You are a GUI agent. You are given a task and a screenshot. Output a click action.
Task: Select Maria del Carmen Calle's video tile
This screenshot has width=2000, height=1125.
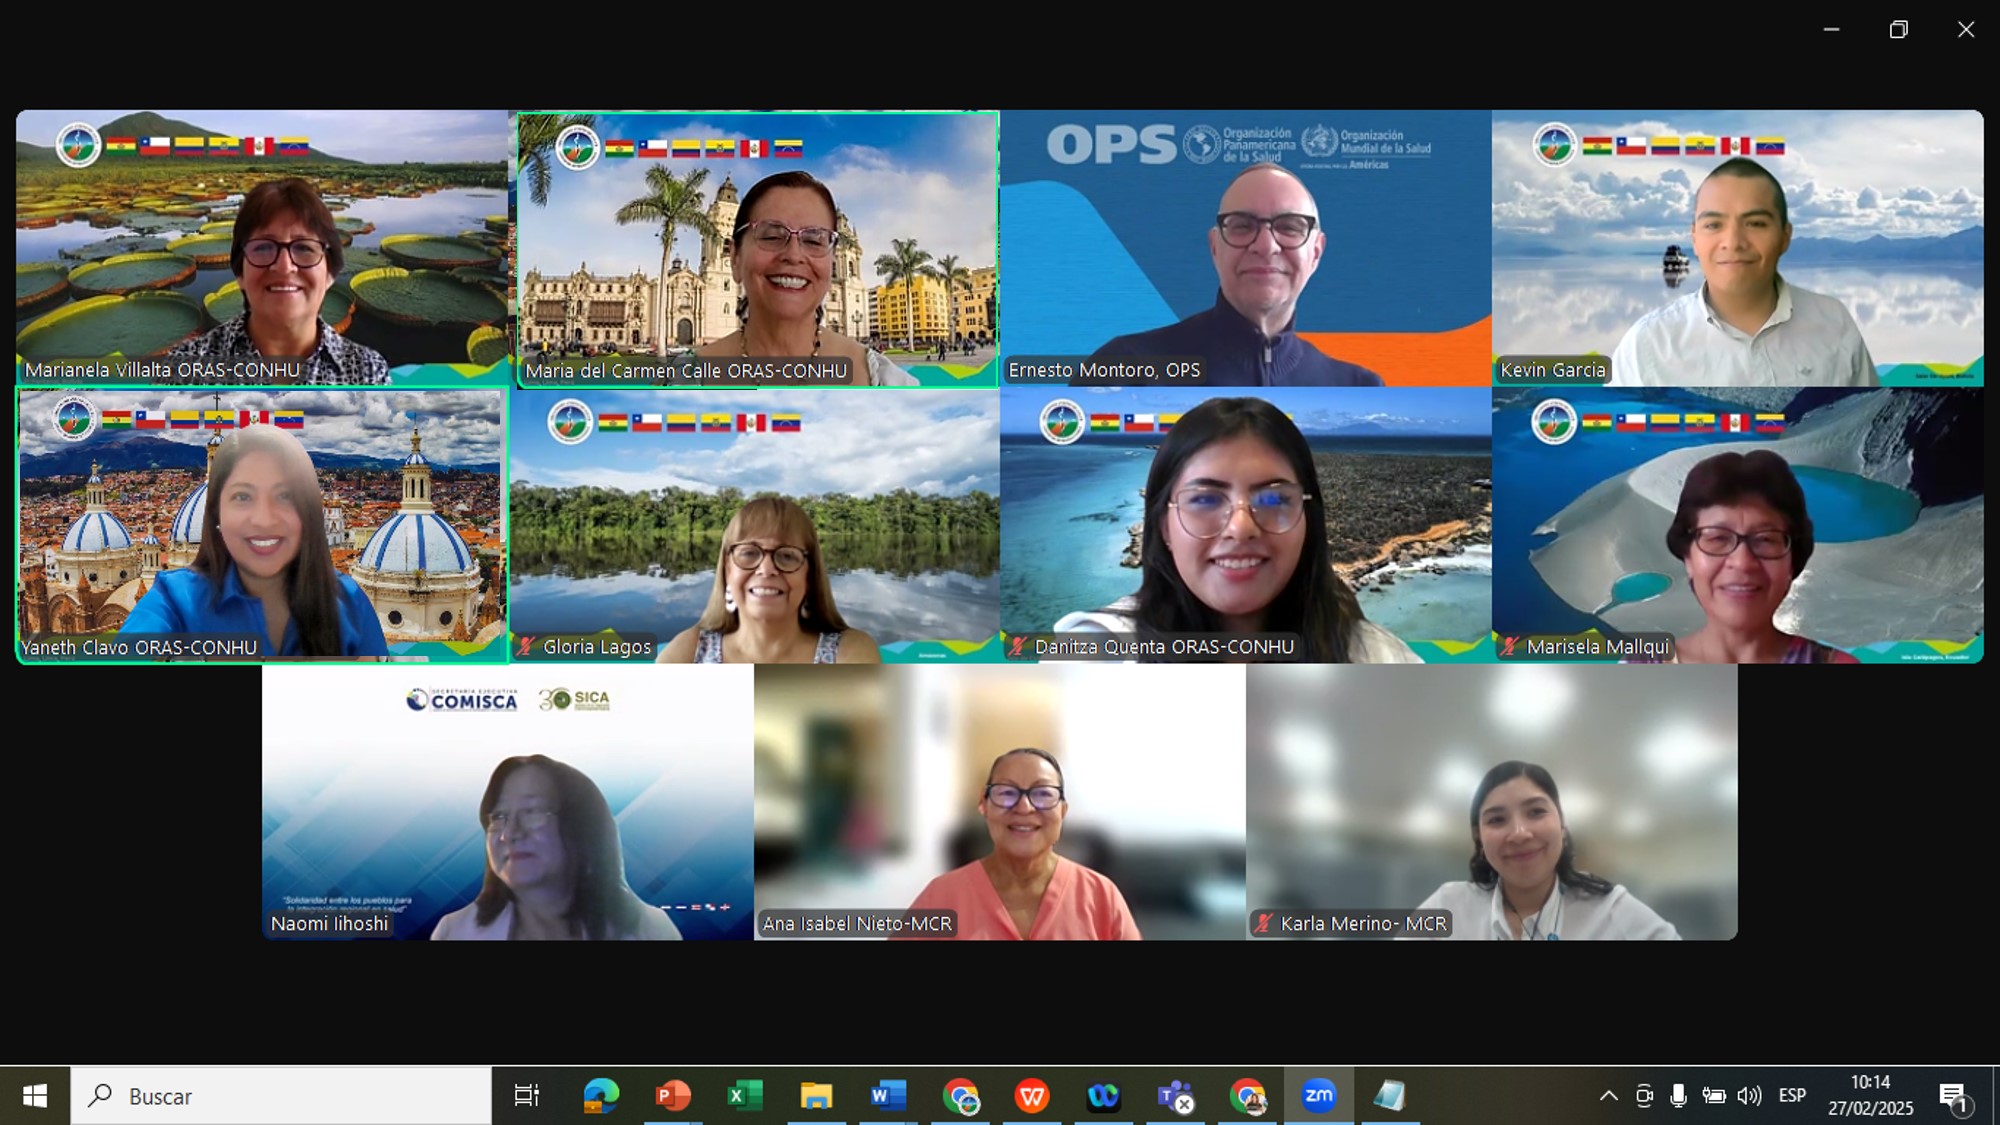[x=757, y=249]
